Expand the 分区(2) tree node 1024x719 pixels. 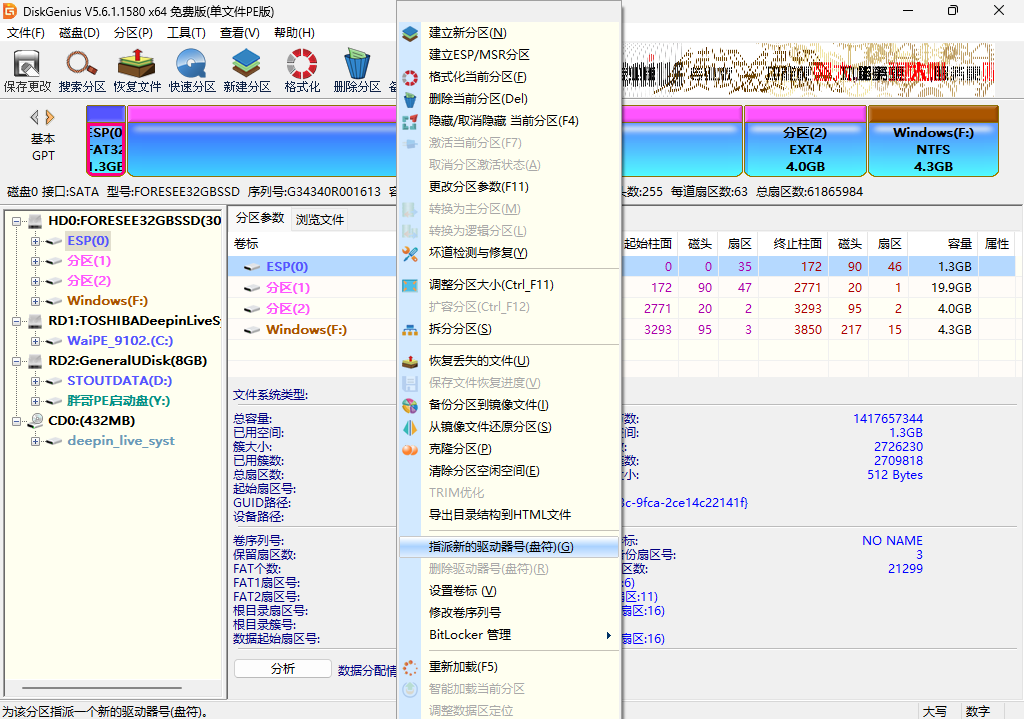(35, 281)
